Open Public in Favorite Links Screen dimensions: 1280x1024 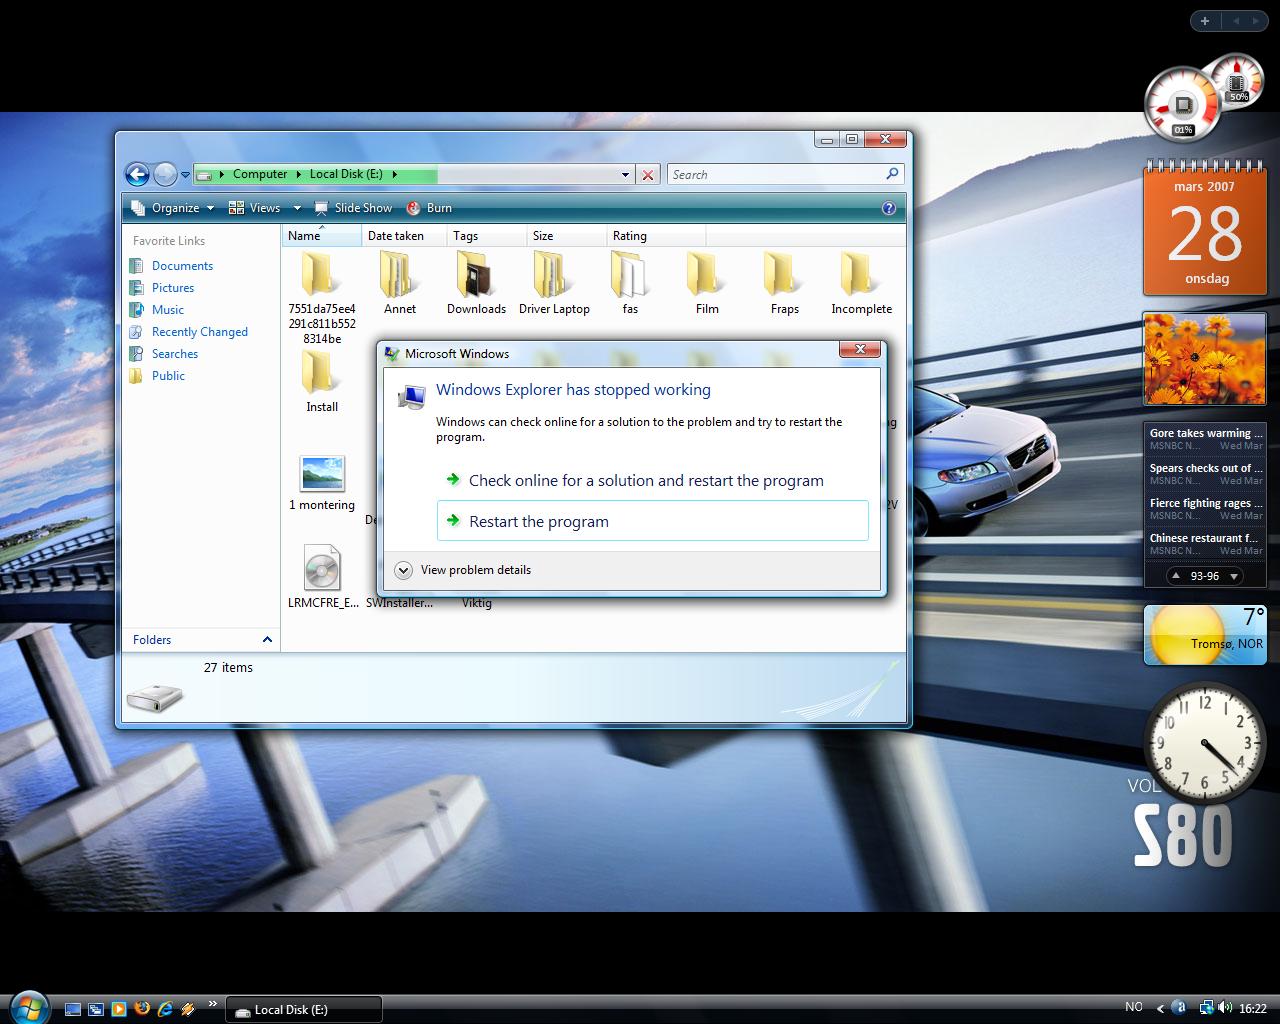click(168, 376)
